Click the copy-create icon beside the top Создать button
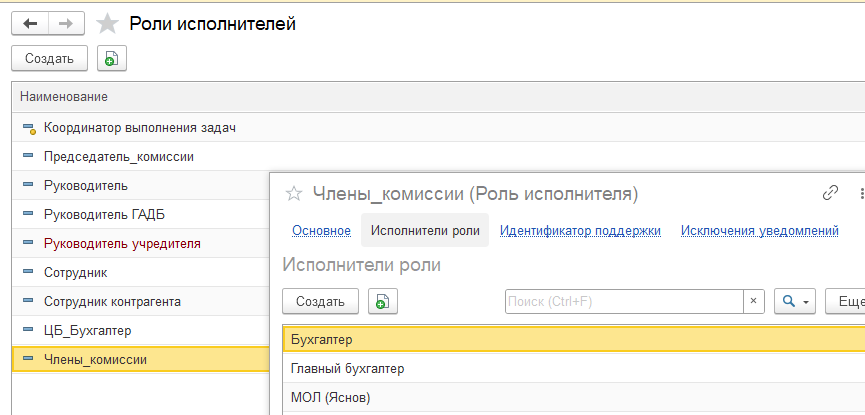 [112, 58]
